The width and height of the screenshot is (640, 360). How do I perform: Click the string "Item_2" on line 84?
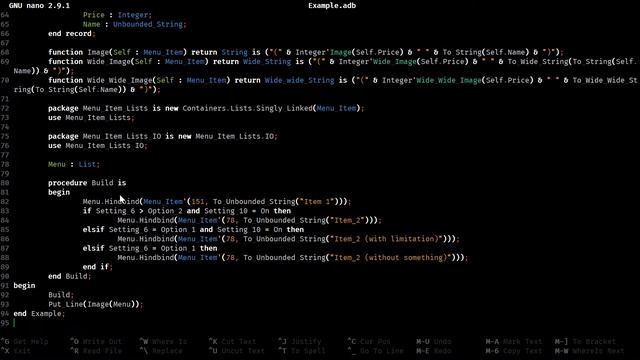[348, 220]
